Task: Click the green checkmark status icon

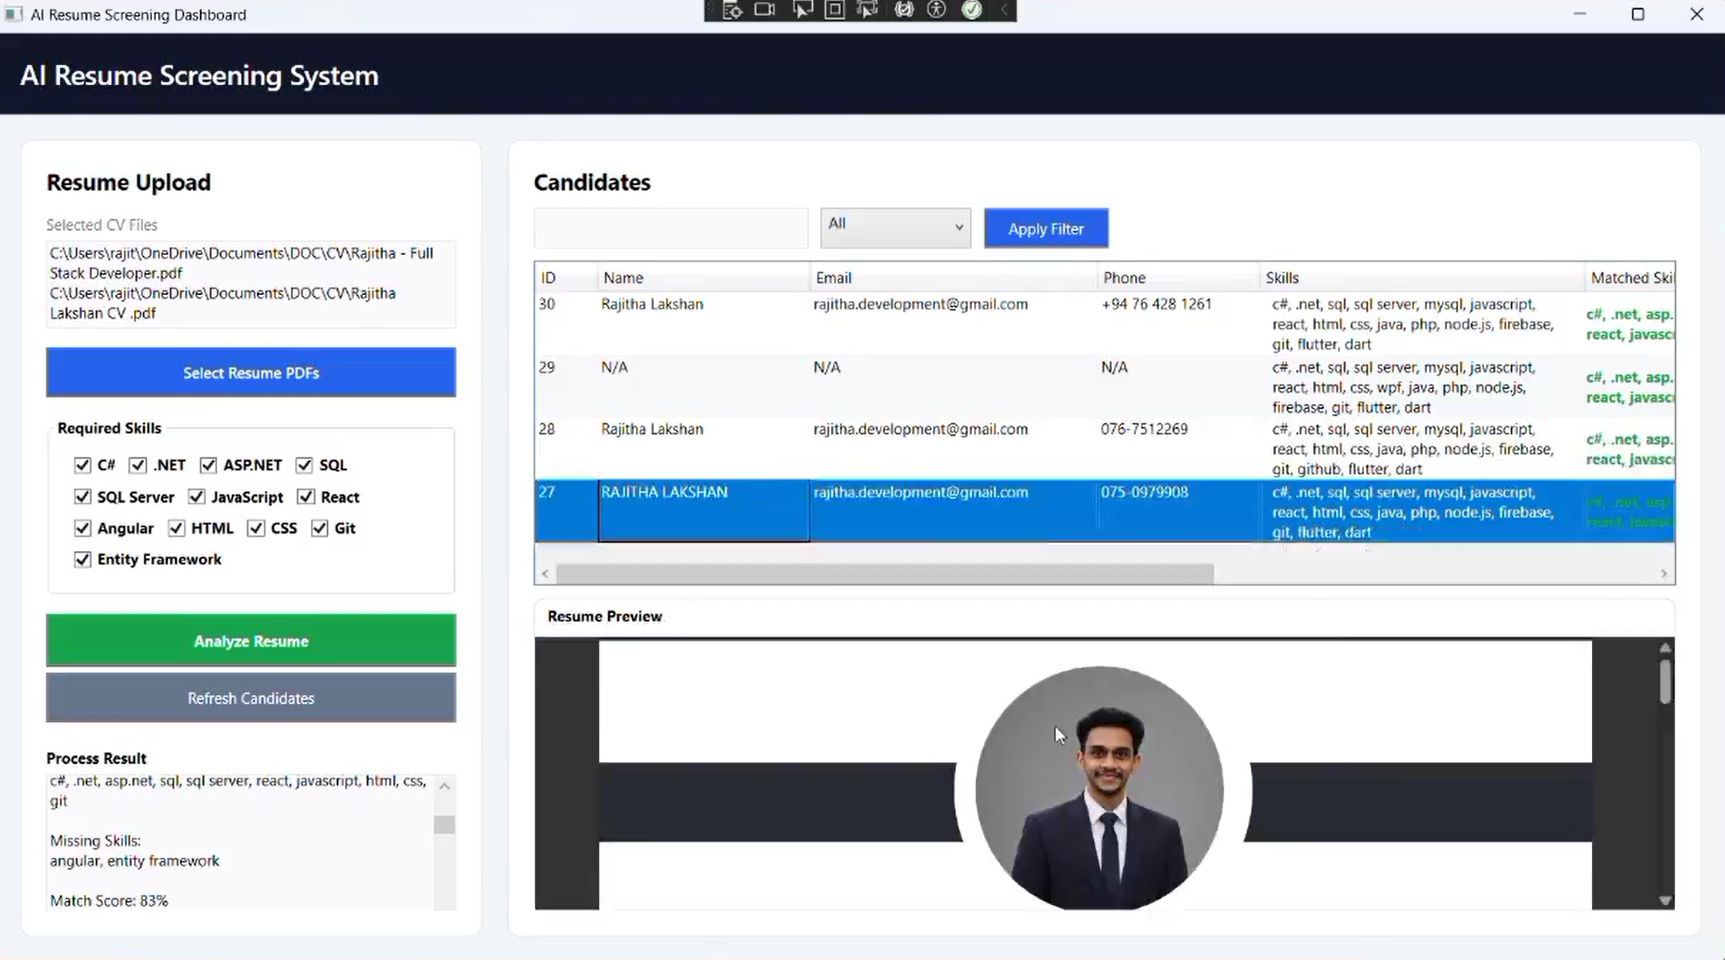Action: (972, 10)
